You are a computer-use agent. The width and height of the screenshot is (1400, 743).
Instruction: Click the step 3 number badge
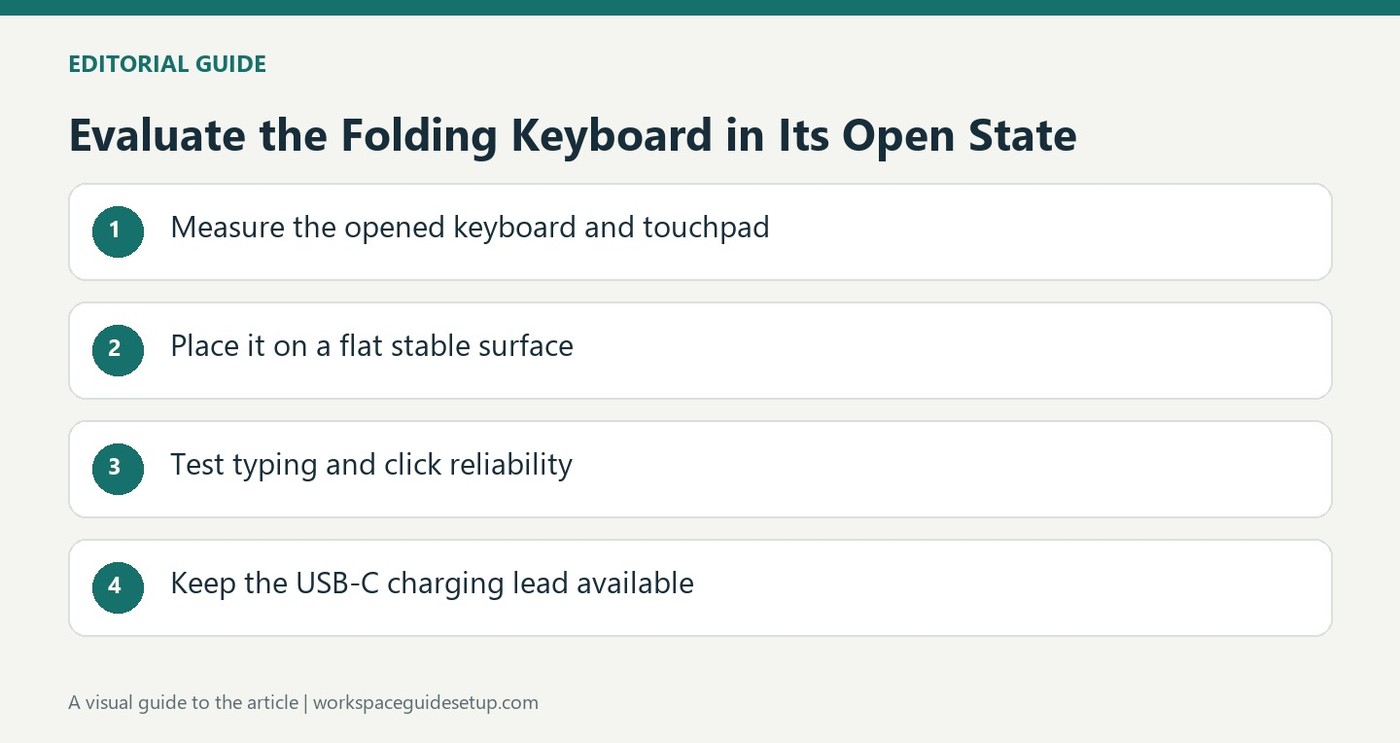pyautogui.click(x=118, y=468)
